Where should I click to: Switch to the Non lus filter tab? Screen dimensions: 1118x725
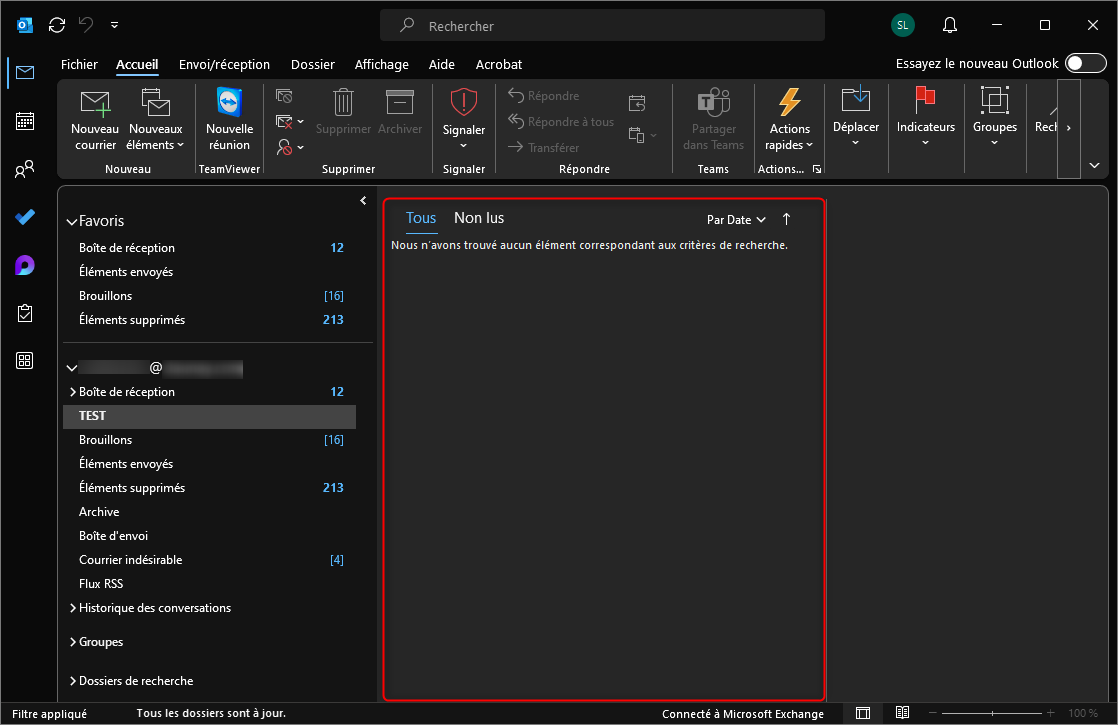[479, 218]
